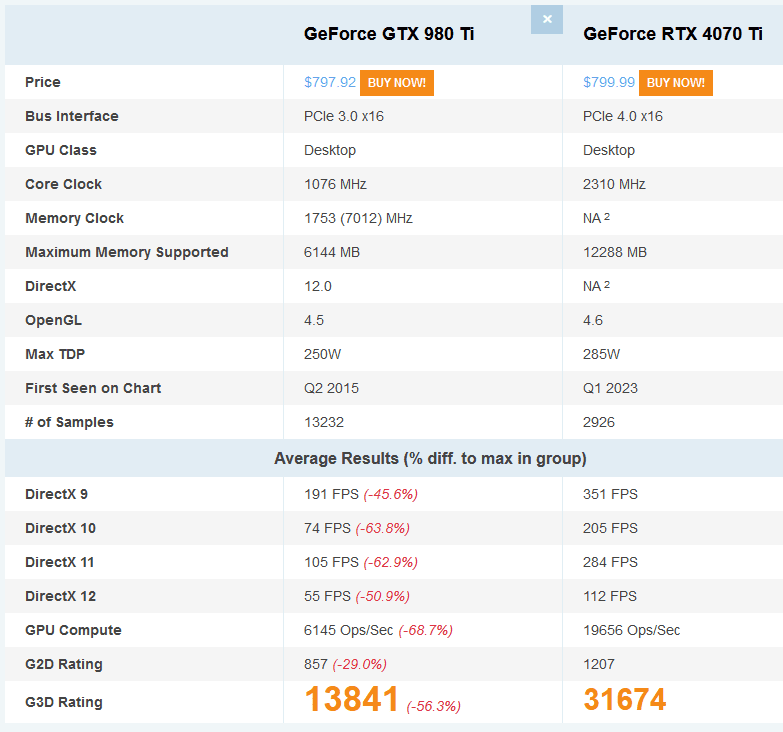
Task: Click the Q1 2023 value
Action: pos(610,388)
